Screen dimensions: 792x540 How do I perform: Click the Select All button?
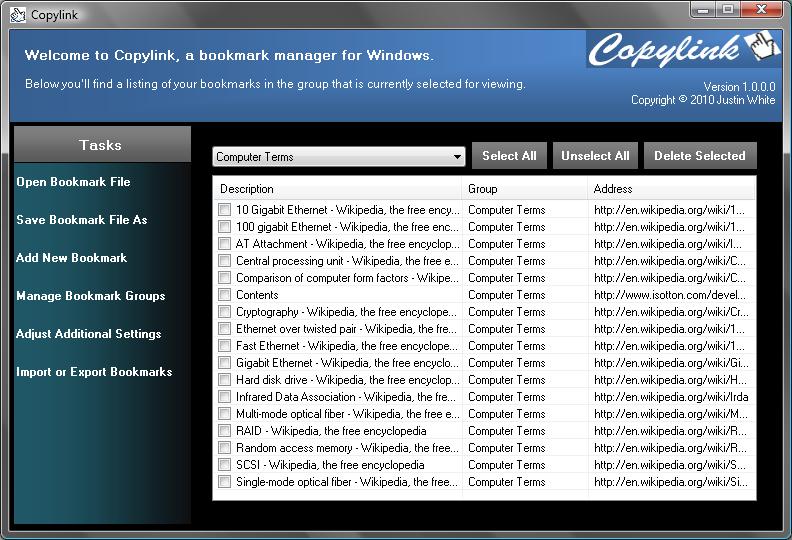click(509, 156)
